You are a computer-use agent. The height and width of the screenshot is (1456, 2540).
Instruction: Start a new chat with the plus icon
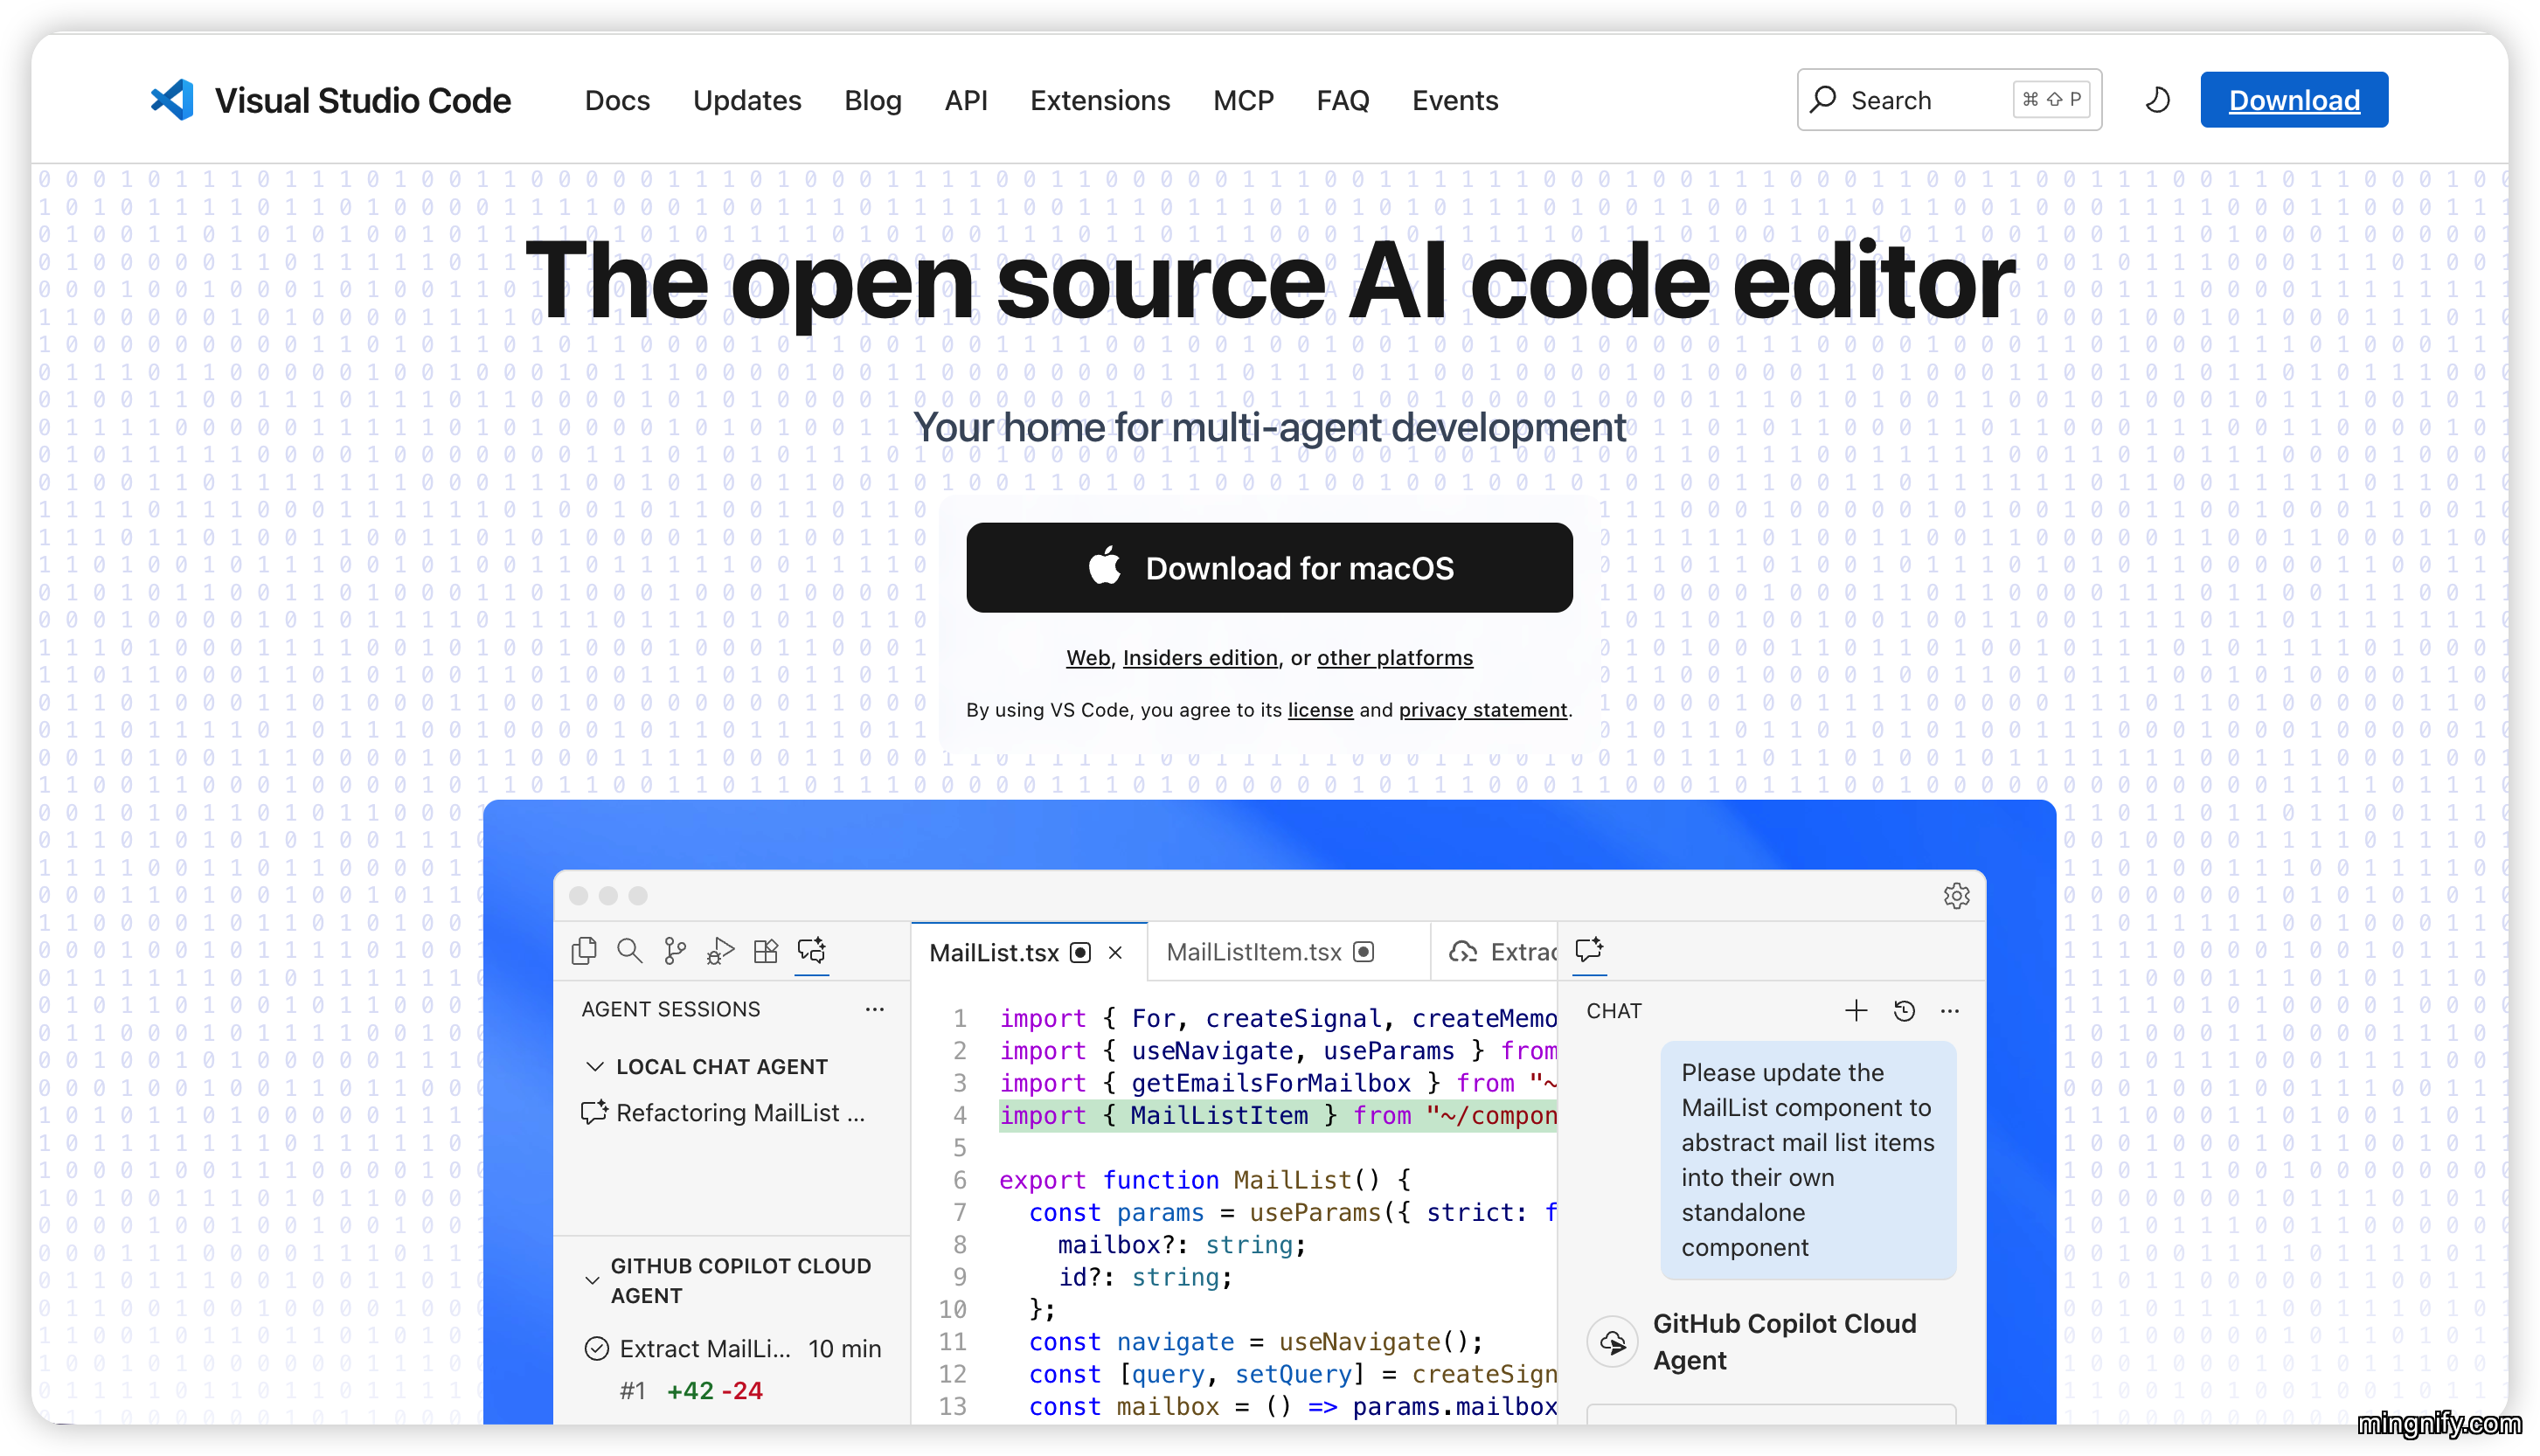(1856, 1010)
